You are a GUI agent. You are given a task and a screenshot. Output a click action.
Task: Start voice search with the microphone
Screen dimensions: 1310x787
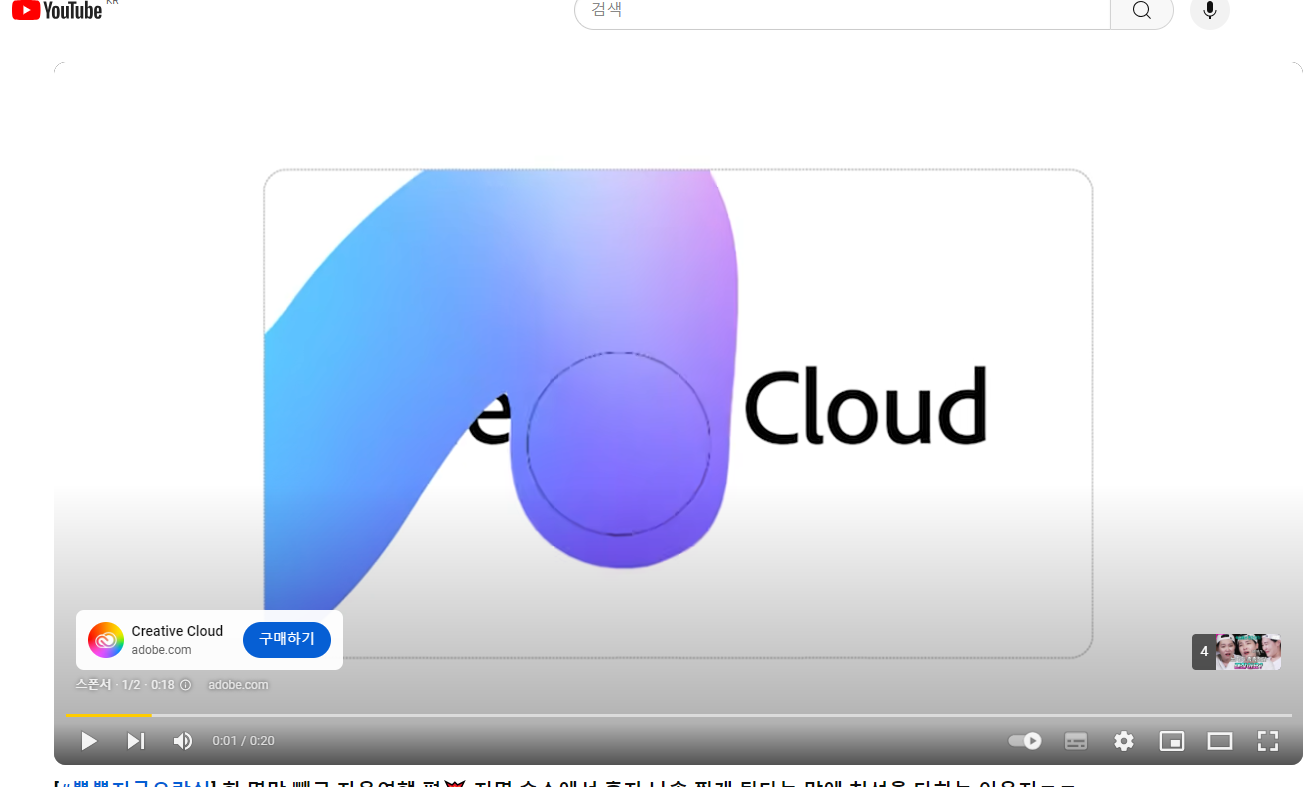[x=1210, y=10]
